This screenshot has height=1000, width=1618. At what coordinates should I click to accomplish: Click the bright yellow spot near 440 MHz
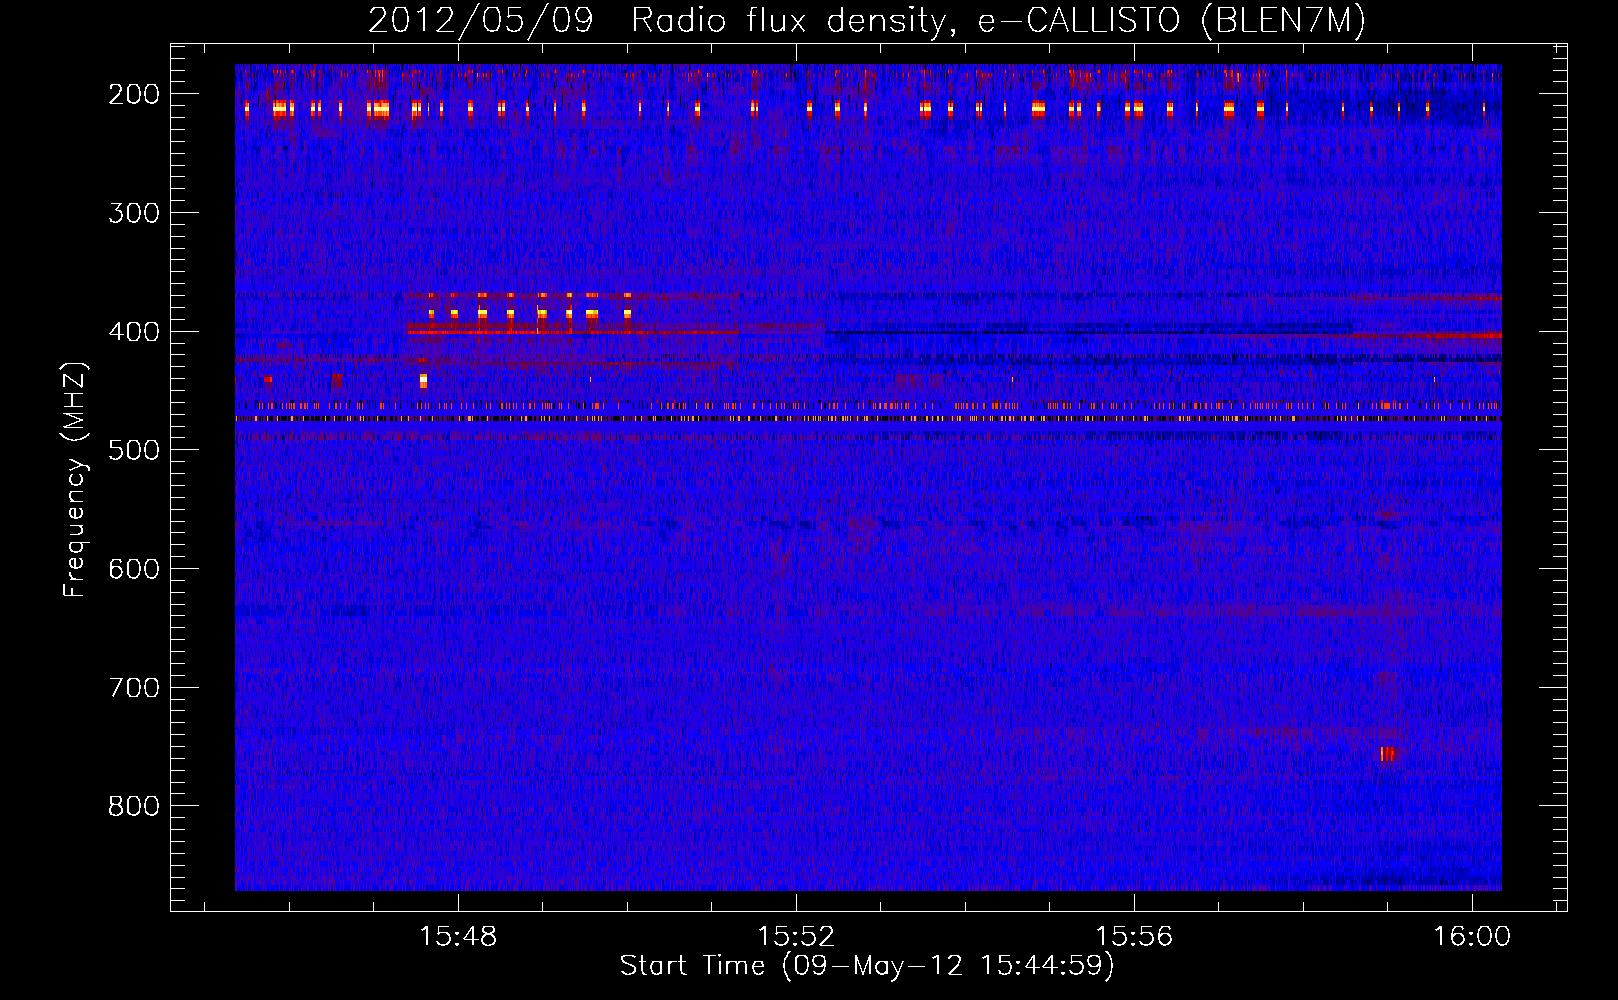coord(423,380)
